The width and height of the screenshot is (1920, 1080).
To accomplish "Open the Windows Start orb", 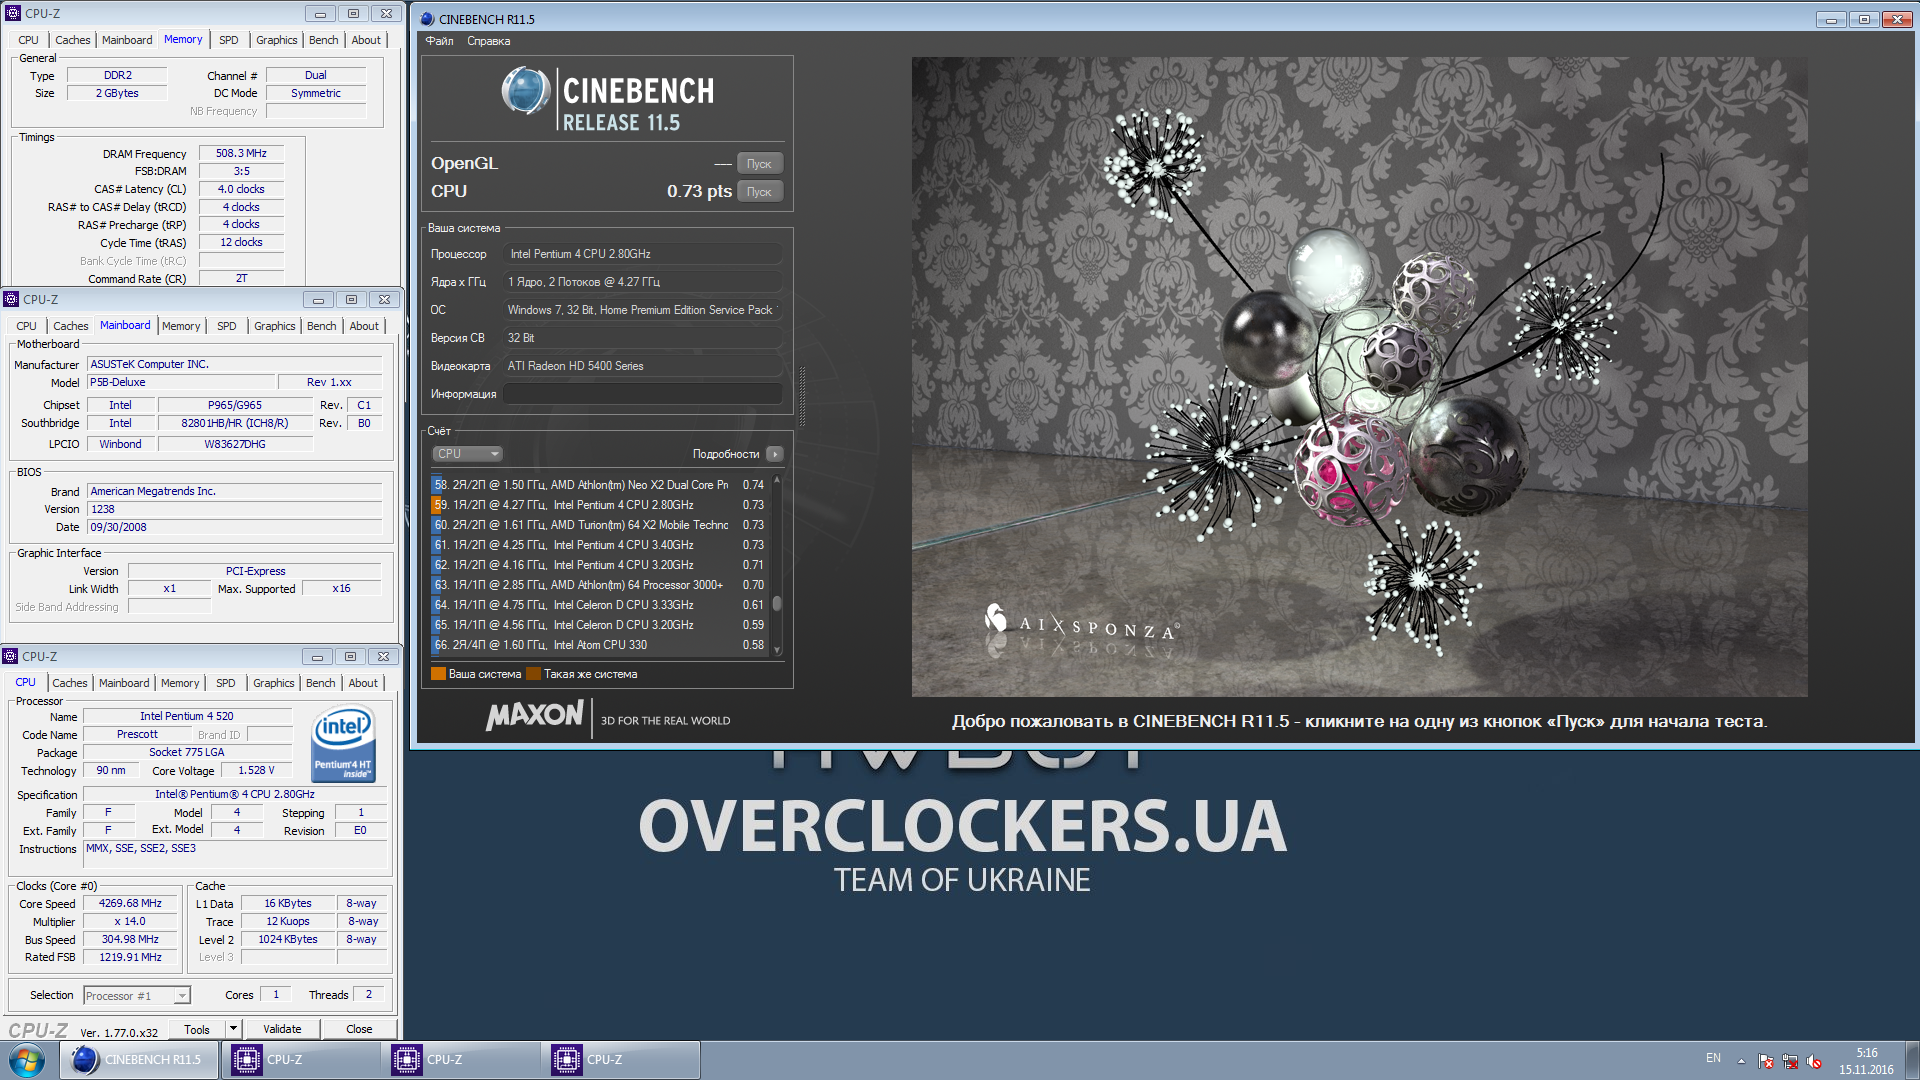I will click(x=27, y=1060).
